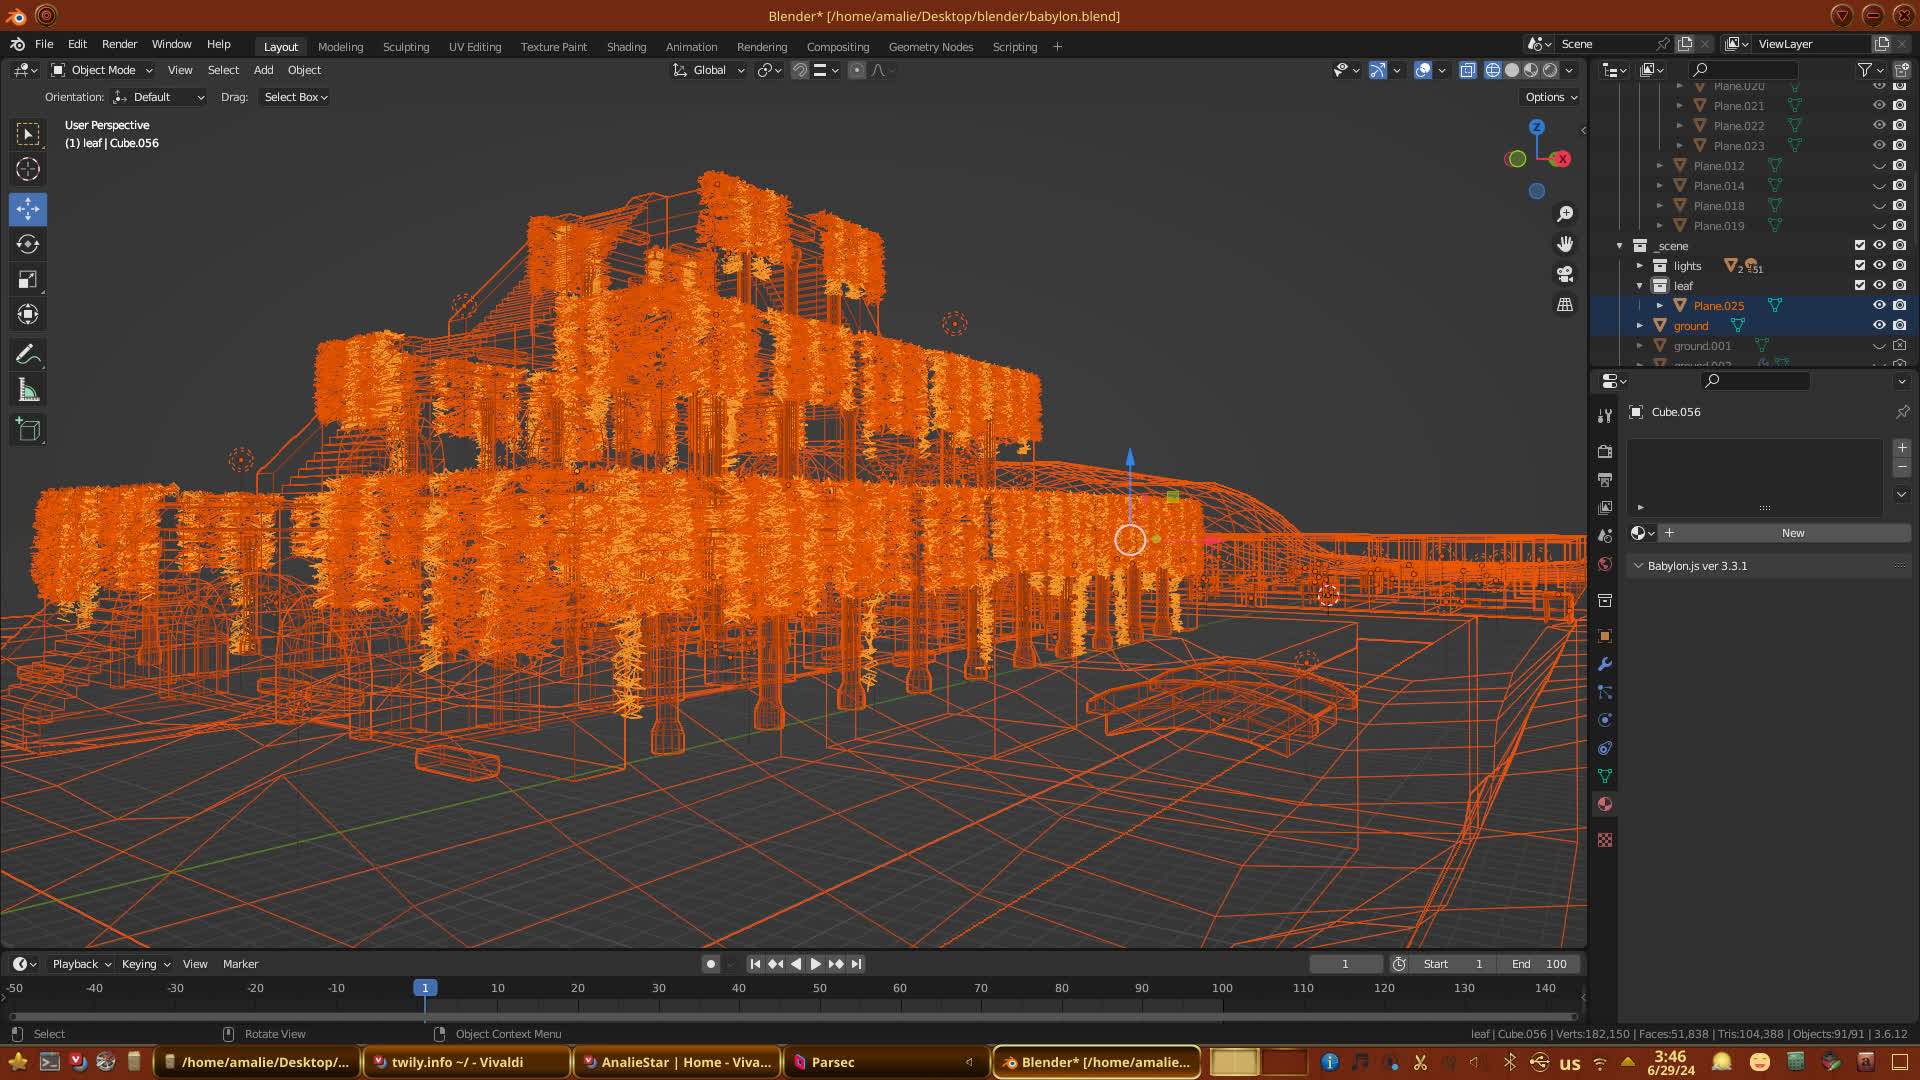Click the End frame field
This screenshot has height=1080, width=1920.
pos(1539,964)
